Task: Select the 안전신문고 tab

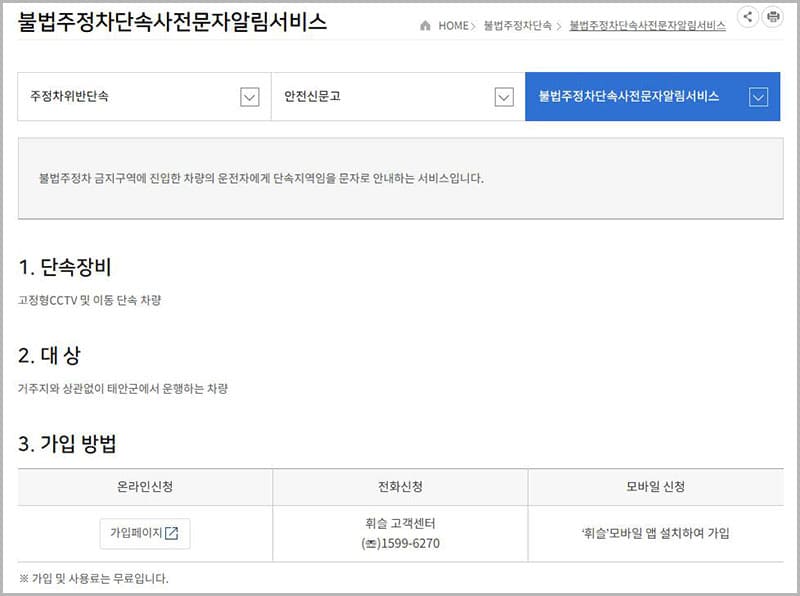Action: (x=313, y=97)
